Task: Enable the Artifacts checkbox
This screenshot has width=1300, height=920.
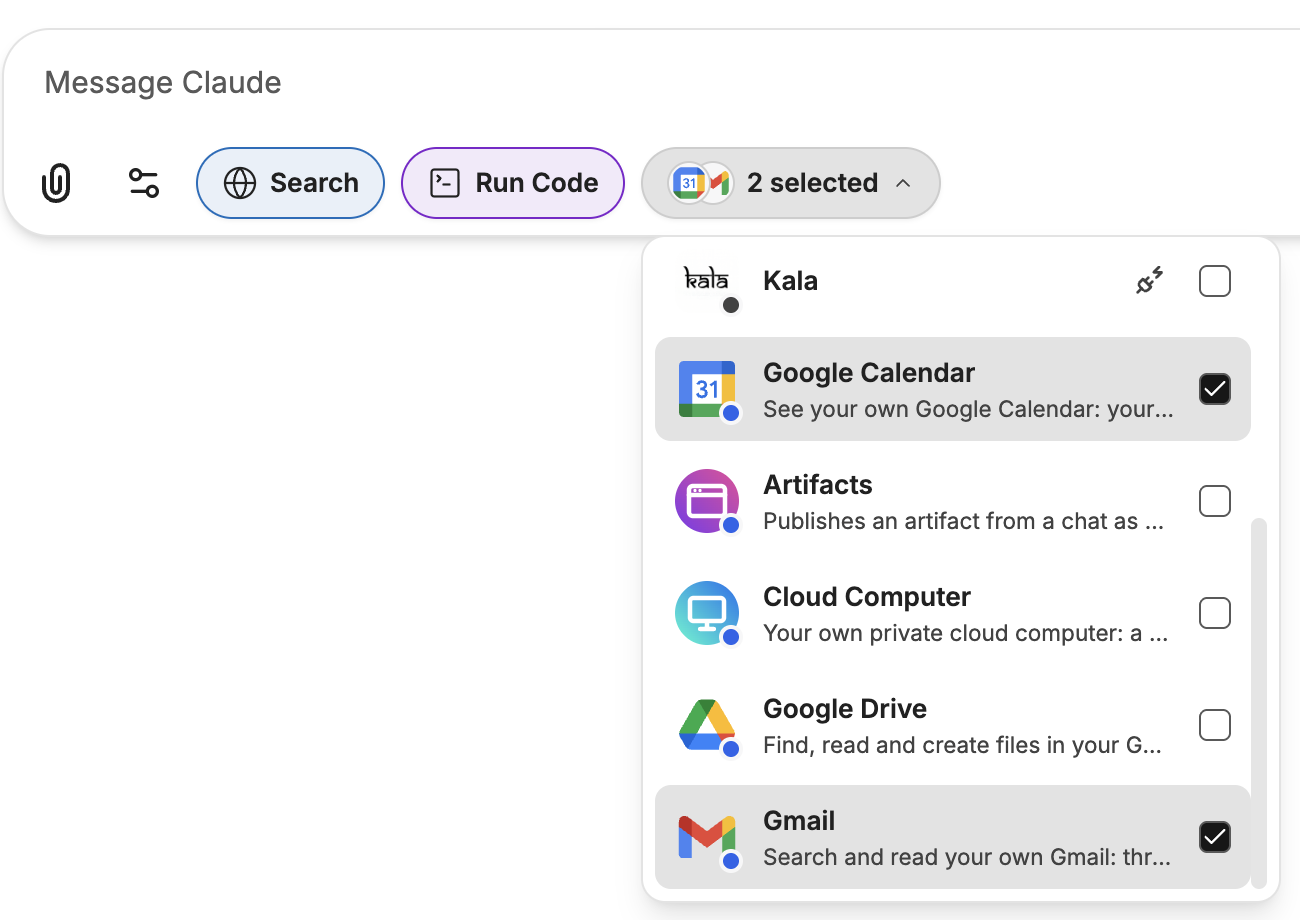Action: tap(1215, 501)
